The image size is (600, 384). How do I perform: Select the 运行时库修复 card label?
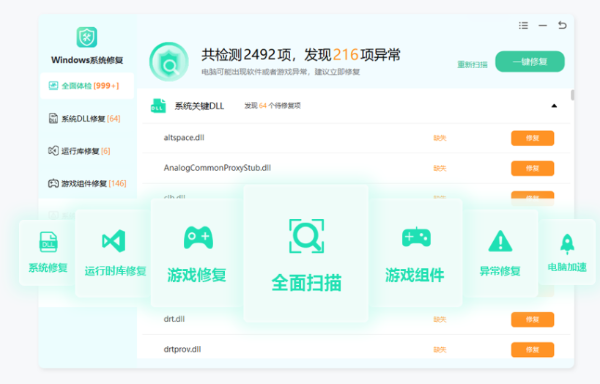(x=115, y=271)
